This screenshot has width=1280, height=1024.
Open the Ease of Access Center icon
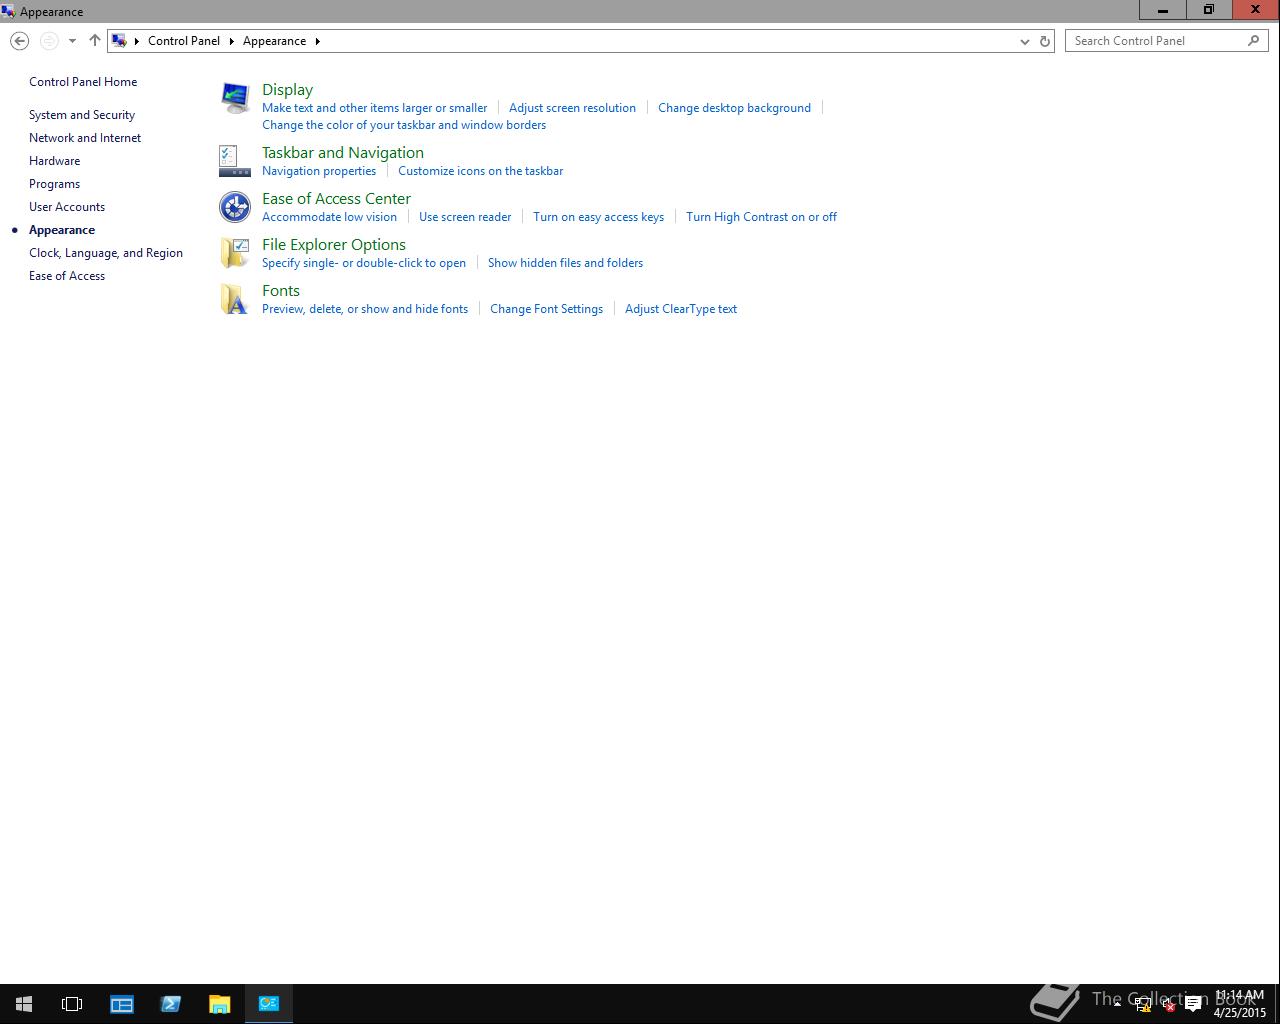tap(235, 207)
